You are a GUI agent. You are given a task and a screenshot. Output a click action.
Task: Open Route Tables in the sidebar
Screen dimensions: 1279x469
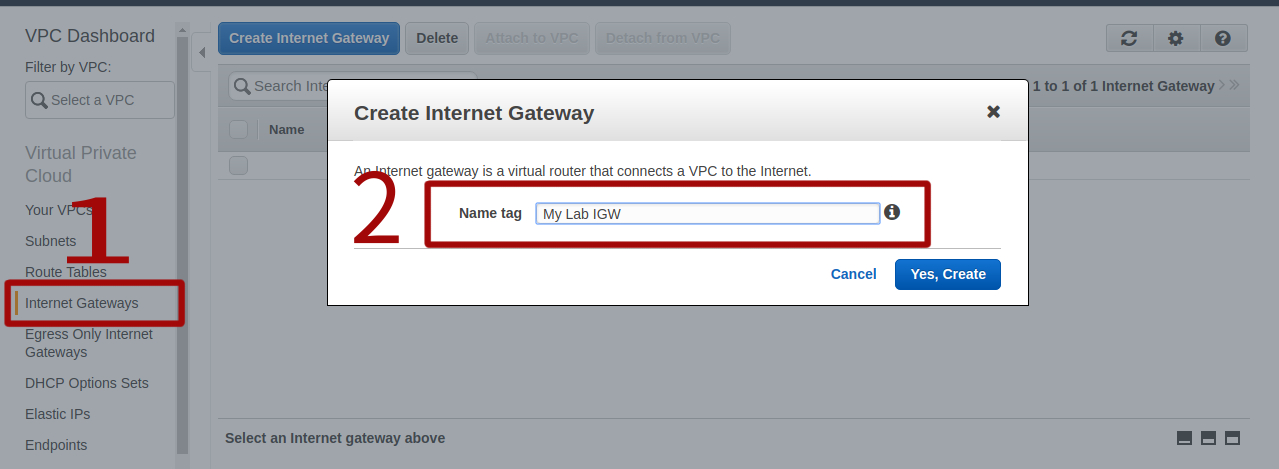tap(66, 272)
